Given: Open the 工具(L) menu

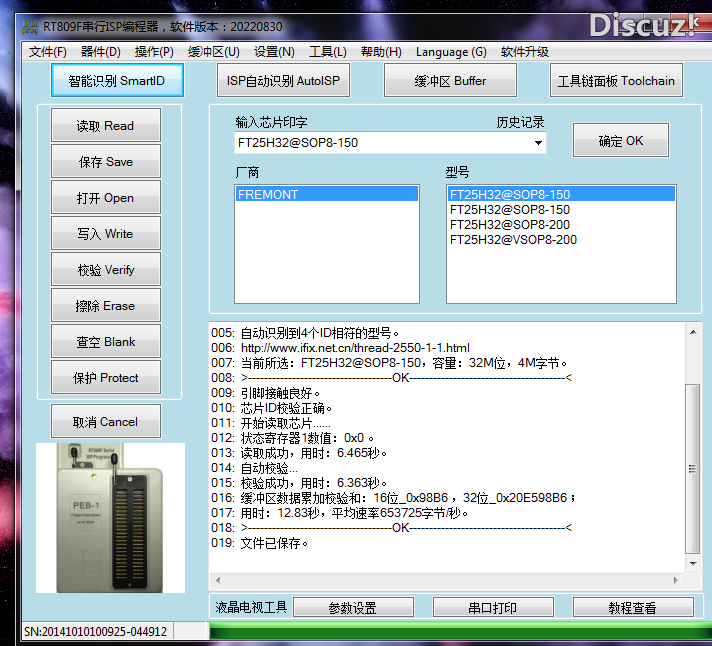Looking at the screenshot, I should coord(327,52).
